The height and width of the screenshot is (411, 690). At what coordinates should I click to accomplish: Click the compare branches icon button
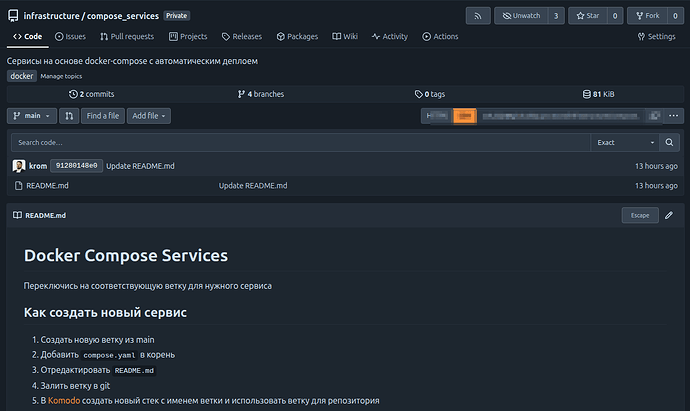[x=69, y=116]
